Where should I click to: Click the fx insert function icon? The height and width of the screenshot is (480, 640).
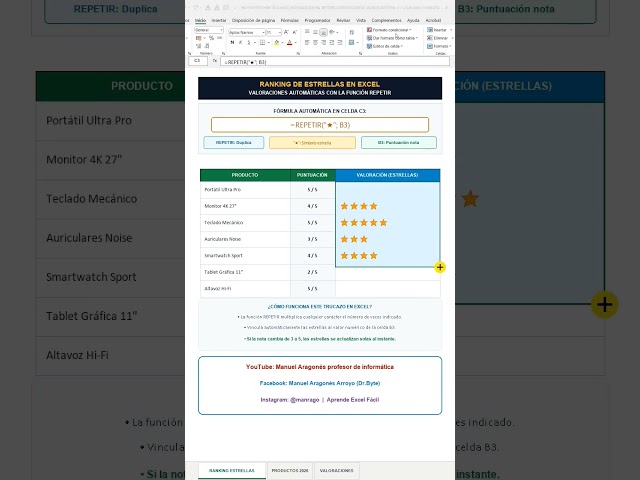(x=215, y=61)
